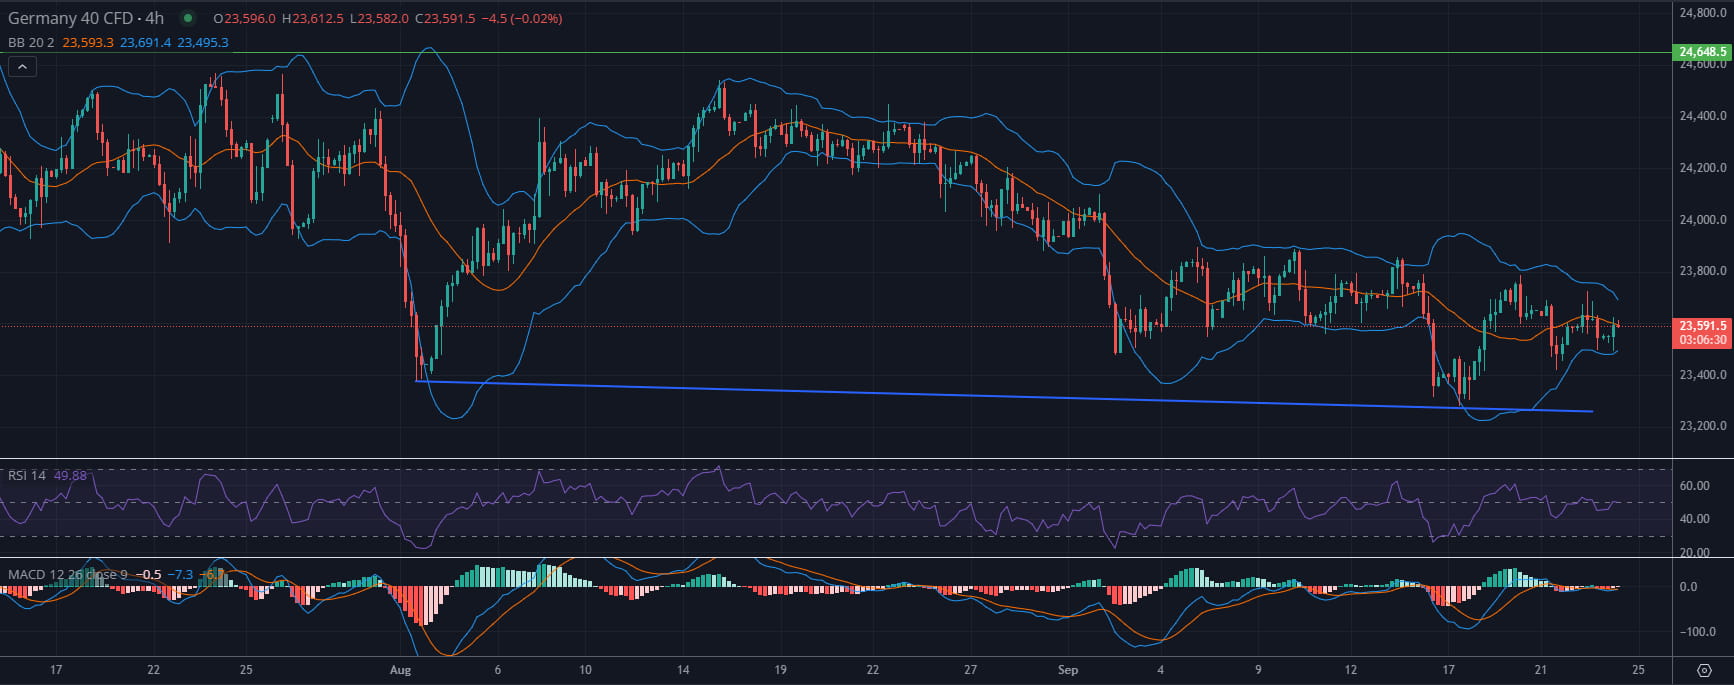Image resolution: width=1734 pixels, height=685 pixels.
Task: Click the Sep label on time axis
Action: [1068, 670]
